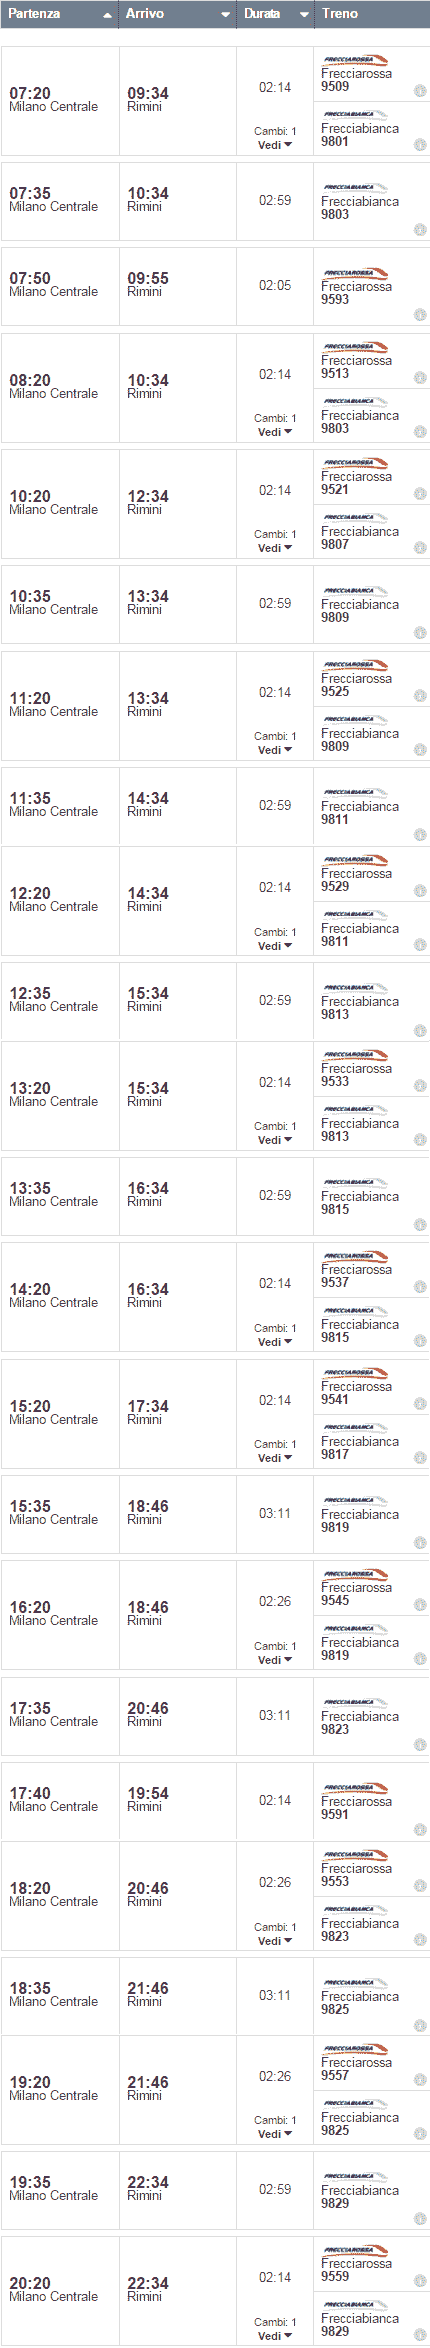Click info icon for Frecciabianca 9809 at 10:35

pyautogui.click(x=420, y=632)
